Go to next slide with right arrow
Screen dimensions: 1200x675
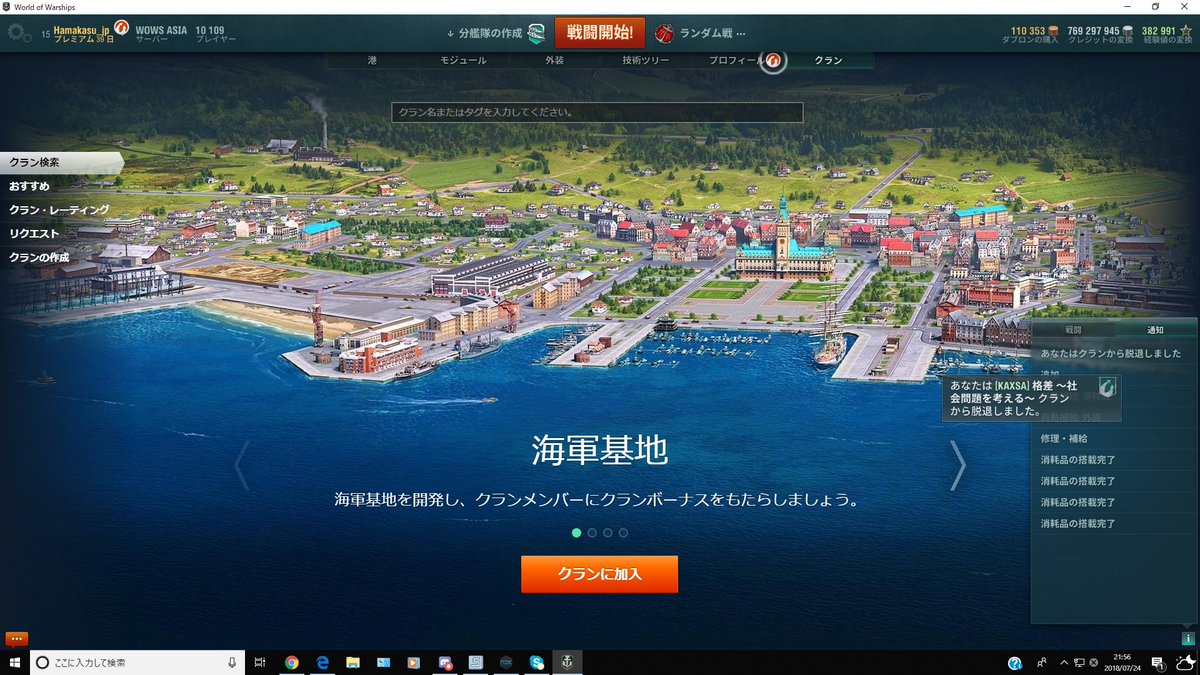coord(958,466)
